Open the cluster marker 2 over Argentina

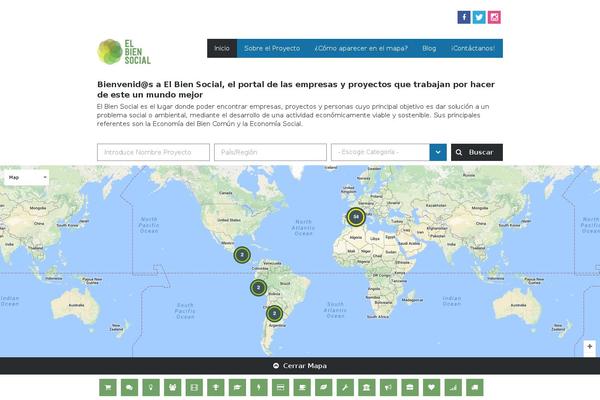pos(274,313)
